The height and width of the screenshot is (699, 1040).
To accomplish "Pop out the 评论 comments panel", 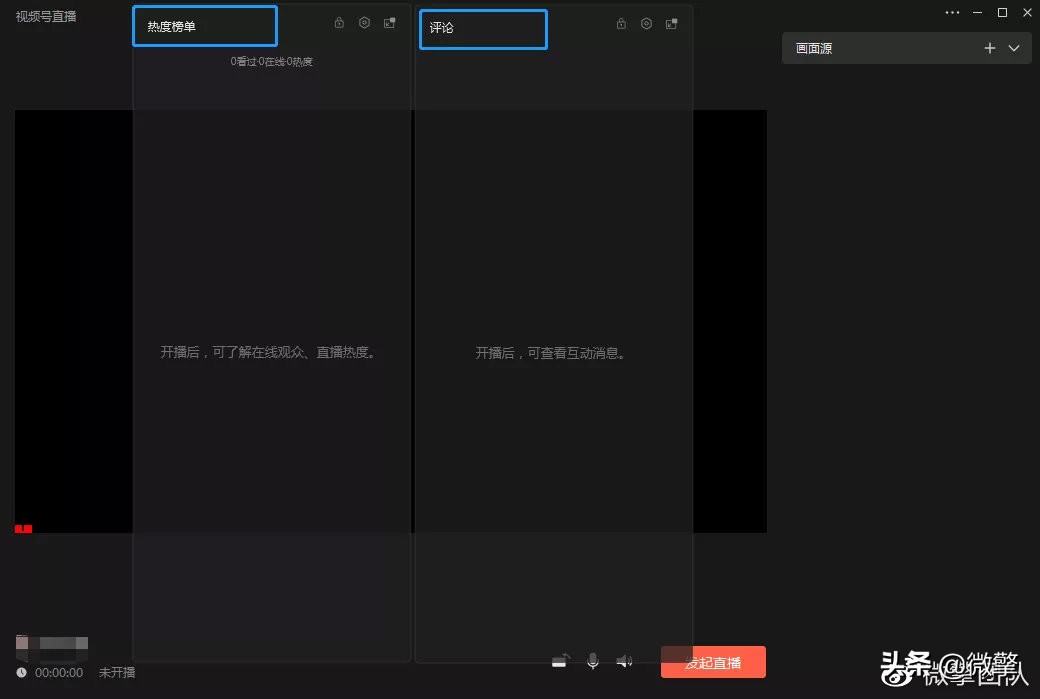I will [x=671, y=22].
